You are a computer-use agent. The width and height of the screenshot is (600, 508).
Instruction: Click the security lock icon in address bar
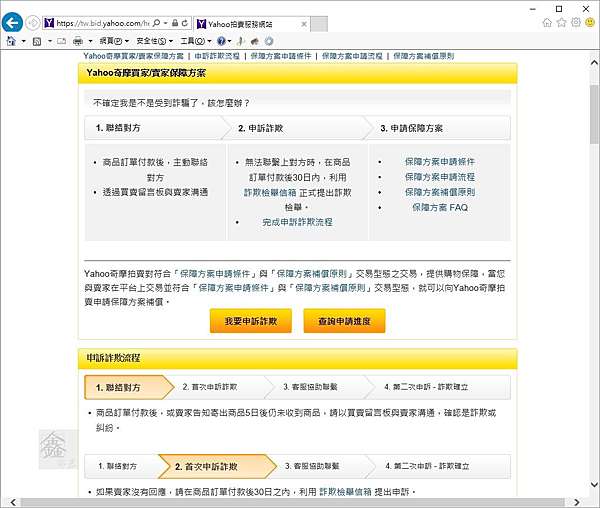pyautogui.click(x=175, y=23)
